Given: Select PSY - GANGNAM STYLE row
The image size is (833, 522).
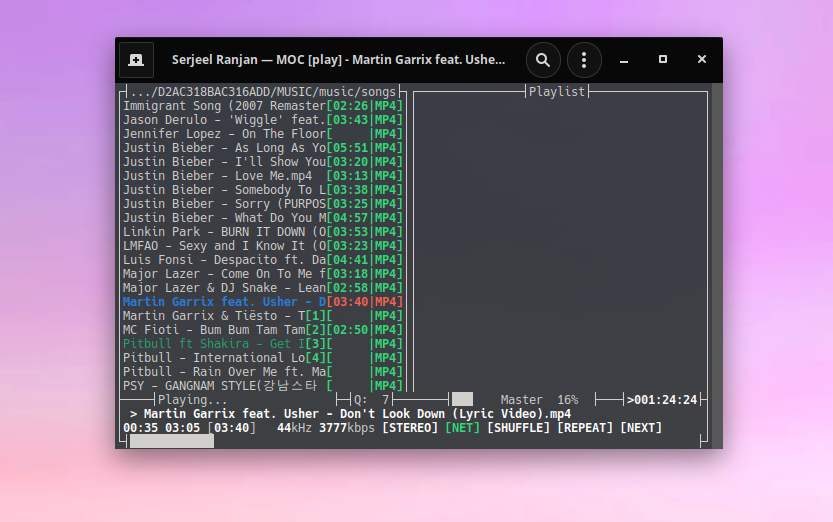Looking at the screenshot, I should click(x=262, y=386).
